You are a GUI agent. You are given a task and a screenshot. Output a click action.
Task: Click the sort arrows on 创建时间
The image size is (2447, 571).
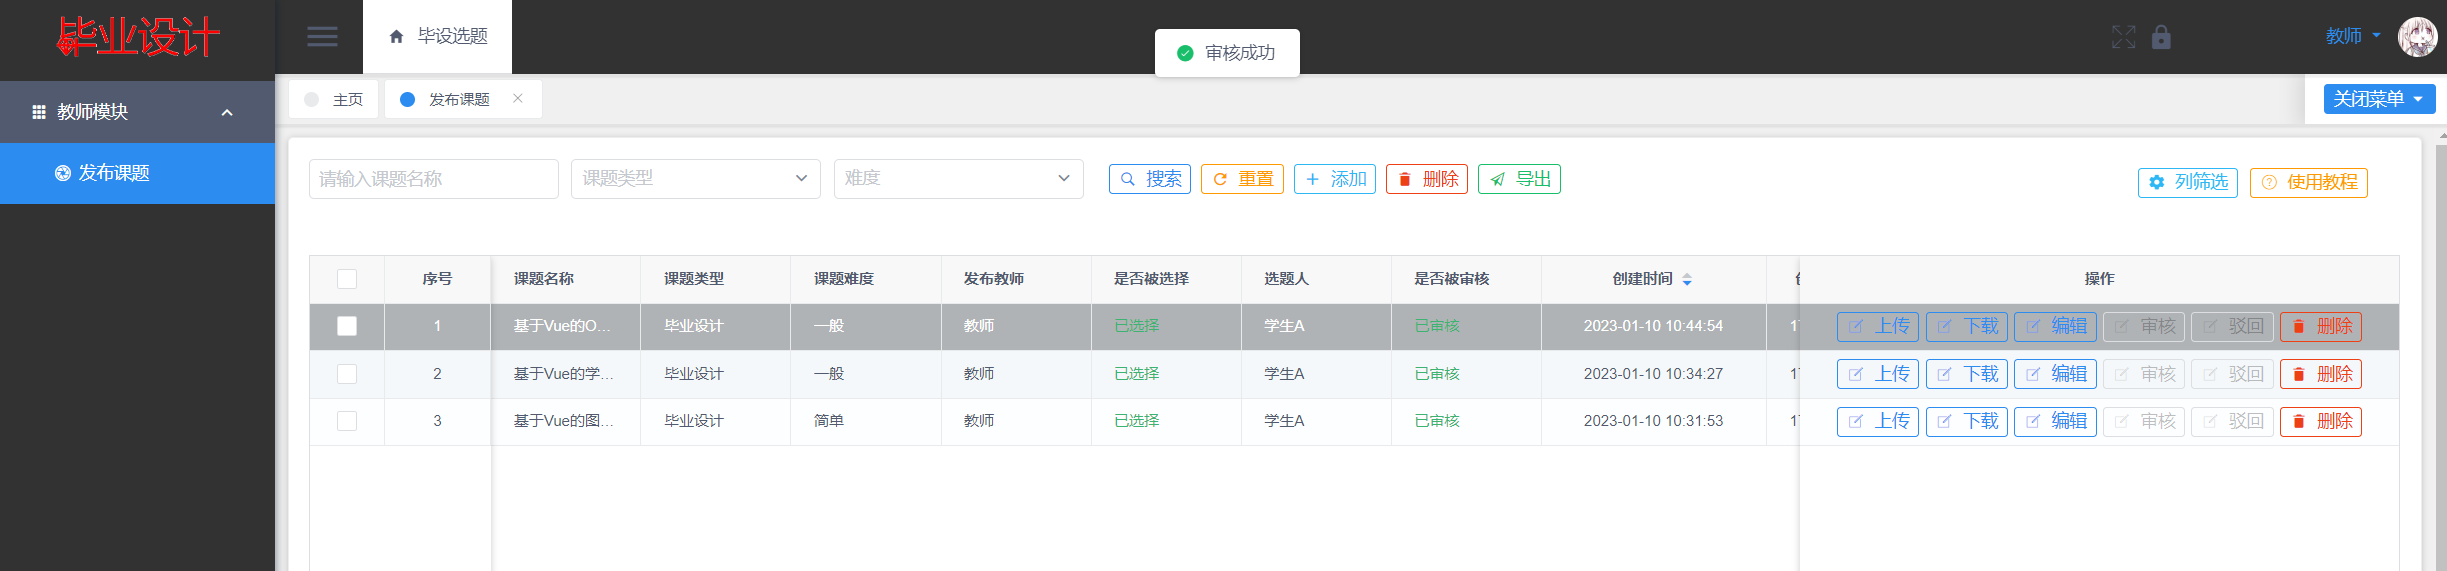pyautogui.click(x=1687, y=279)
